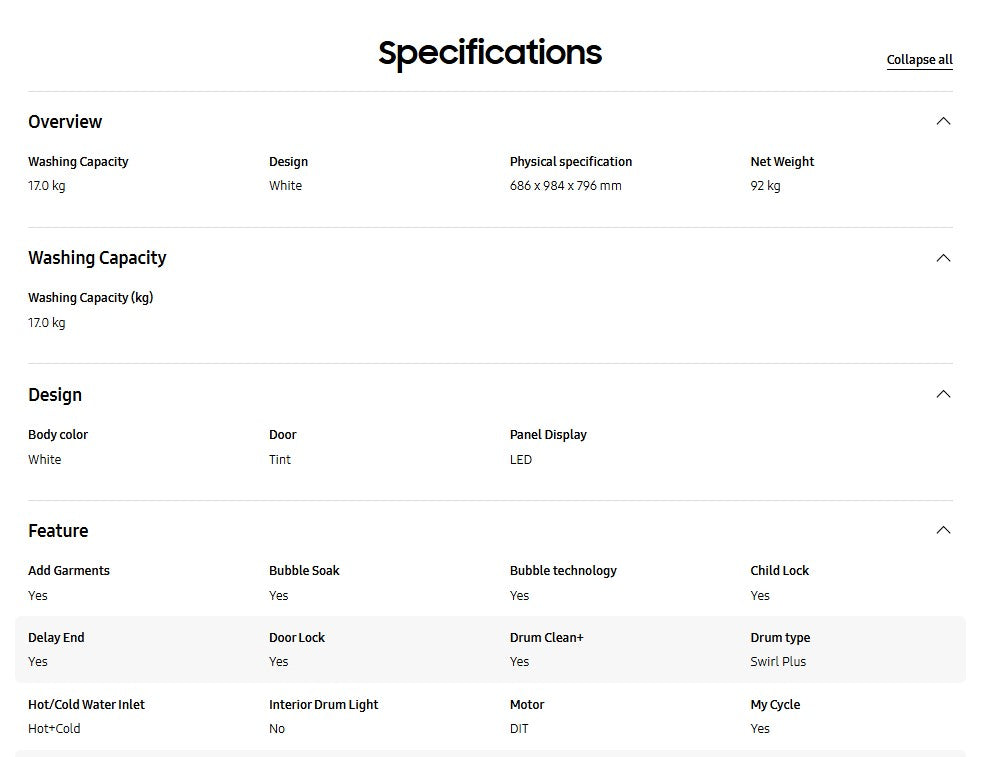The image size is (995, 757).
Task: Select the Swirl Plus value text
Action: pos(778,662)
